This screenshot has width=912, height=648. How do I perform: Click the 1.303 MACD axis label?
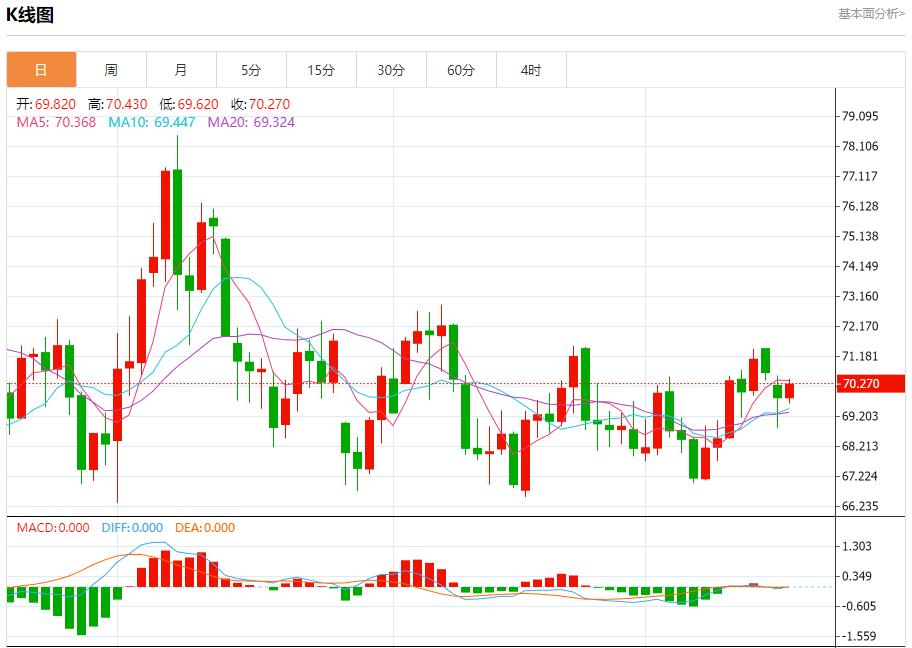click(x=857, y=546)
